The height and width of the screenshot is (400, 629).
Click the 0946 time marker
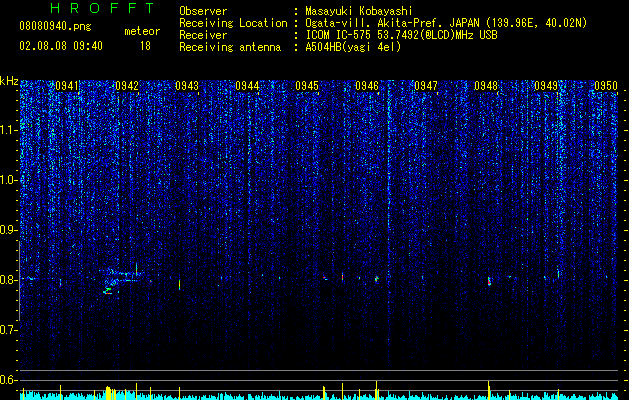pos(367,86)
